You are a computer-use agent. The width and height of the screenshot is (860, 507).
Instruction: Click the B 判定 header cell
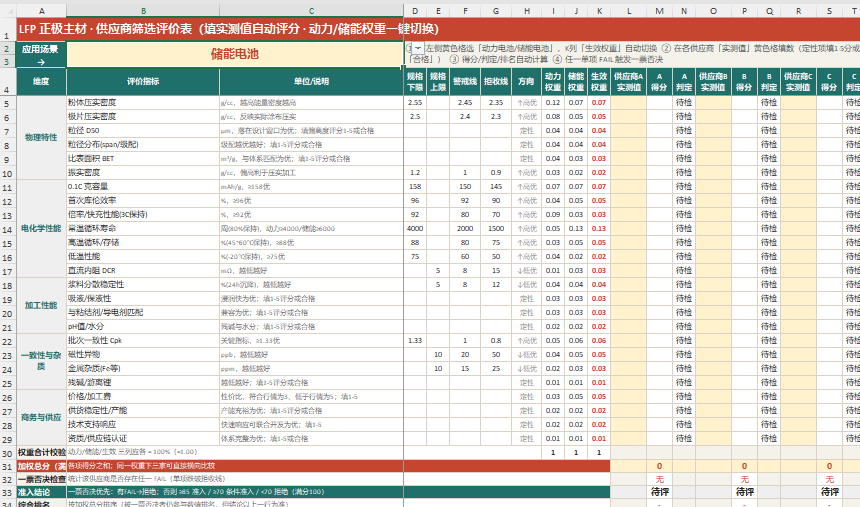(769, 82)
